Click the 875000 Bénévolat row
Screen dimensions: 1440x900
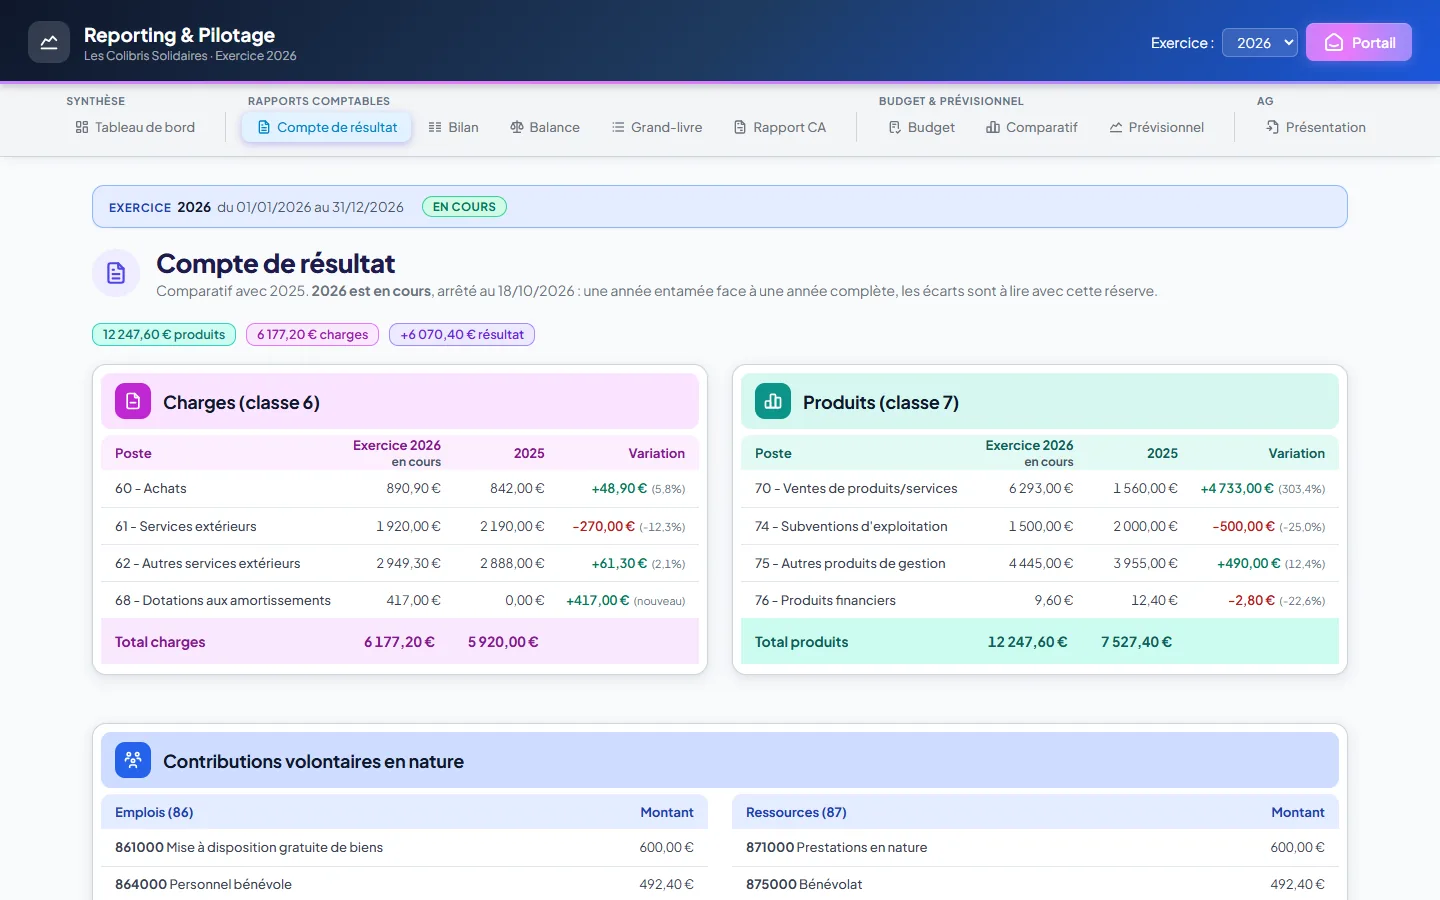1035,885
